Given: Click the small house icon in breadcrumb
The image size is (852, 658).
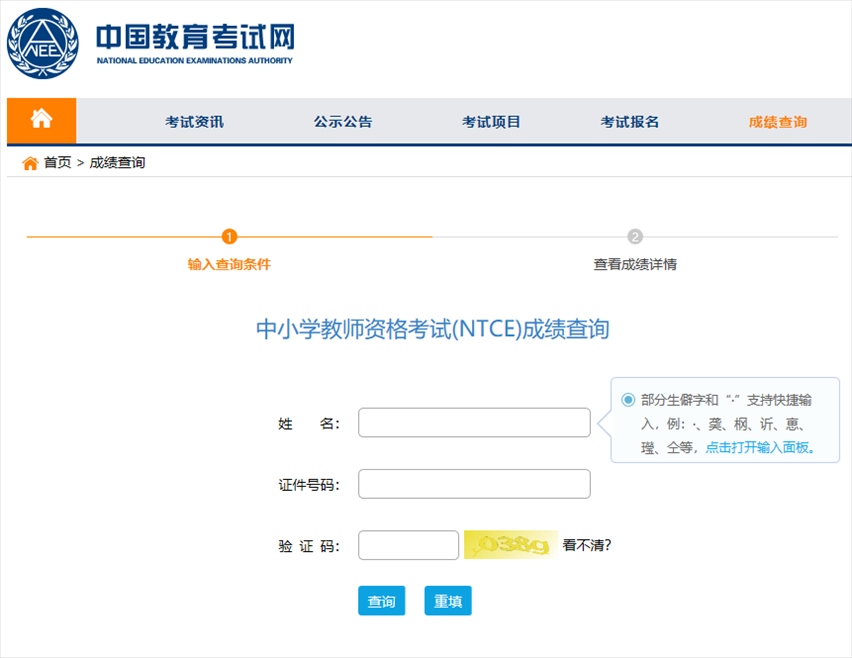Looking at the screenshot, I should tap(30, 163).
